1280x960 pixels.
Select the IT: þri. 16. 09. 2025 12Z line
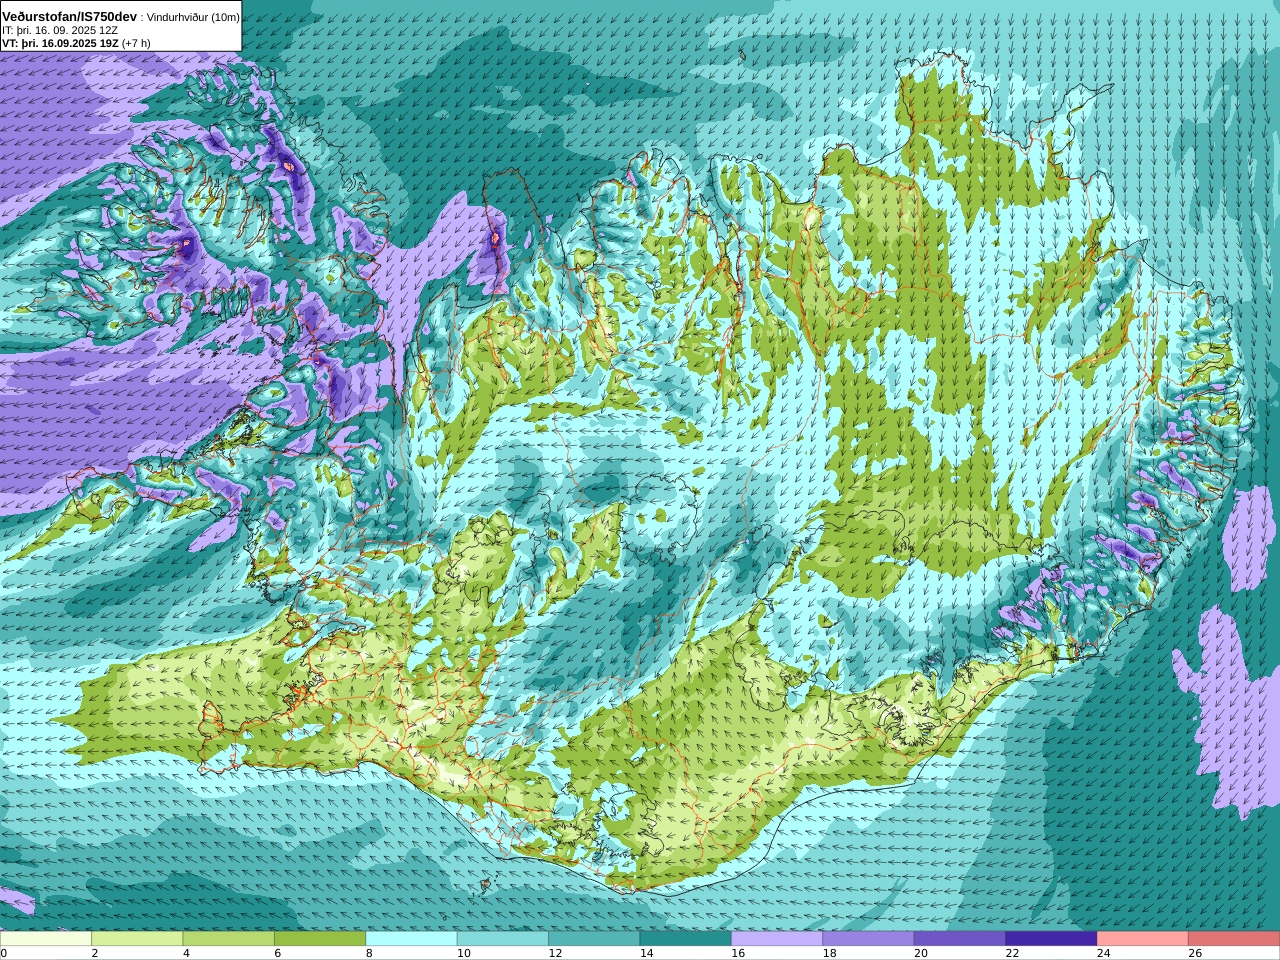click(60, 30)
